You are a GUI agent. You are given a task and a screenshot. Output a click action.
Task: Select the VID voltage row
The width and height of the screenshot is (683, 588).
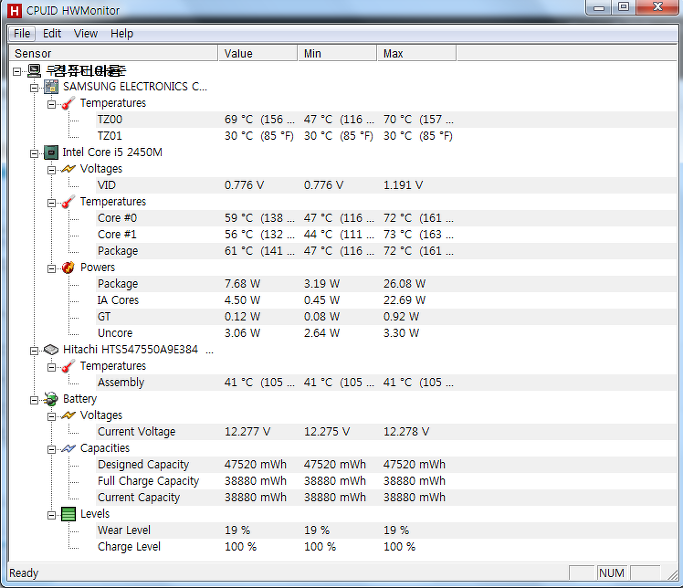pos(386,185)
